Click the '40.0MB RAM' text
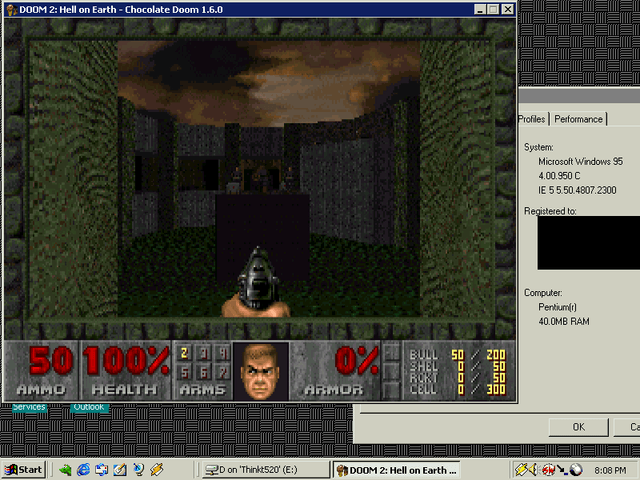This screenshot has width=640, height=480. tap(564, 322)
